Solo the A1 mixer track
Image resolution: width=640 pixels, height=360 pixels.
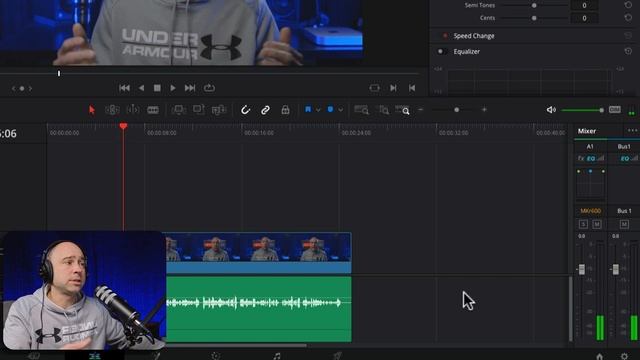583,224
